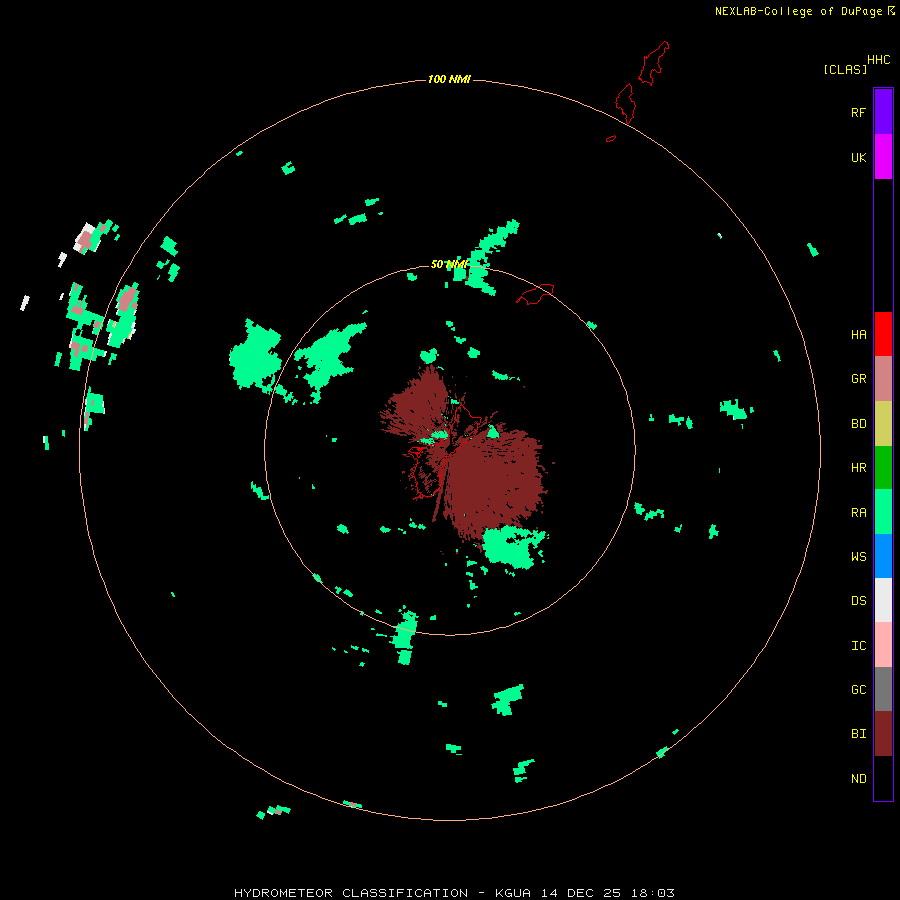Select the GR legend color block
Screen dimensions: 900x900
tap(883, 379)
